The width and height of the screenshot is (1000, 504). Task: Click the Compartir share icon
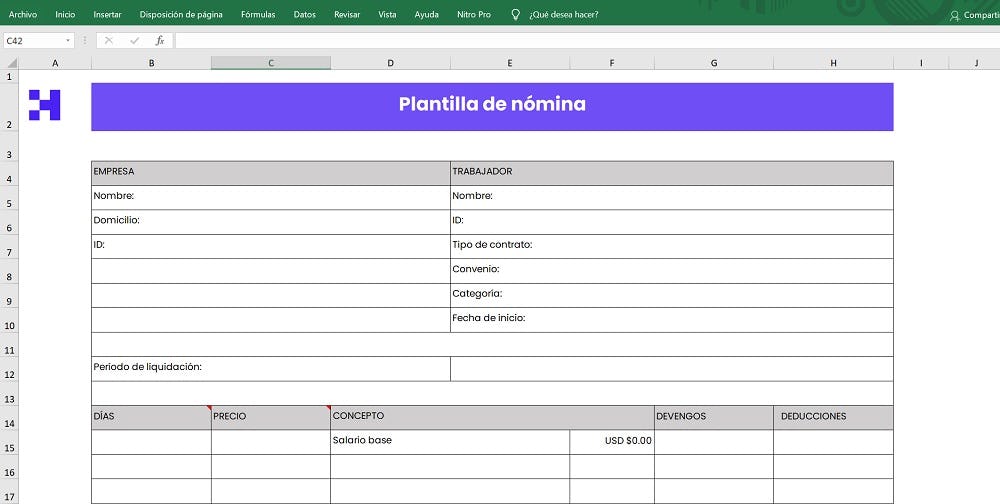[955, 15]
